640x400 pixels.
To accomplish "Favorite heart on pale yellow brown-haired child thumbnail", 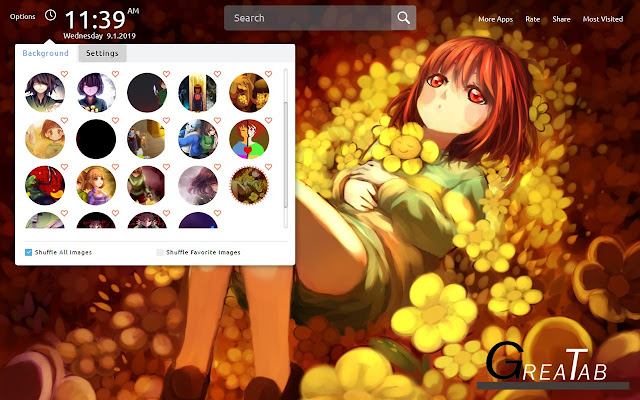I will click(64, 120).
